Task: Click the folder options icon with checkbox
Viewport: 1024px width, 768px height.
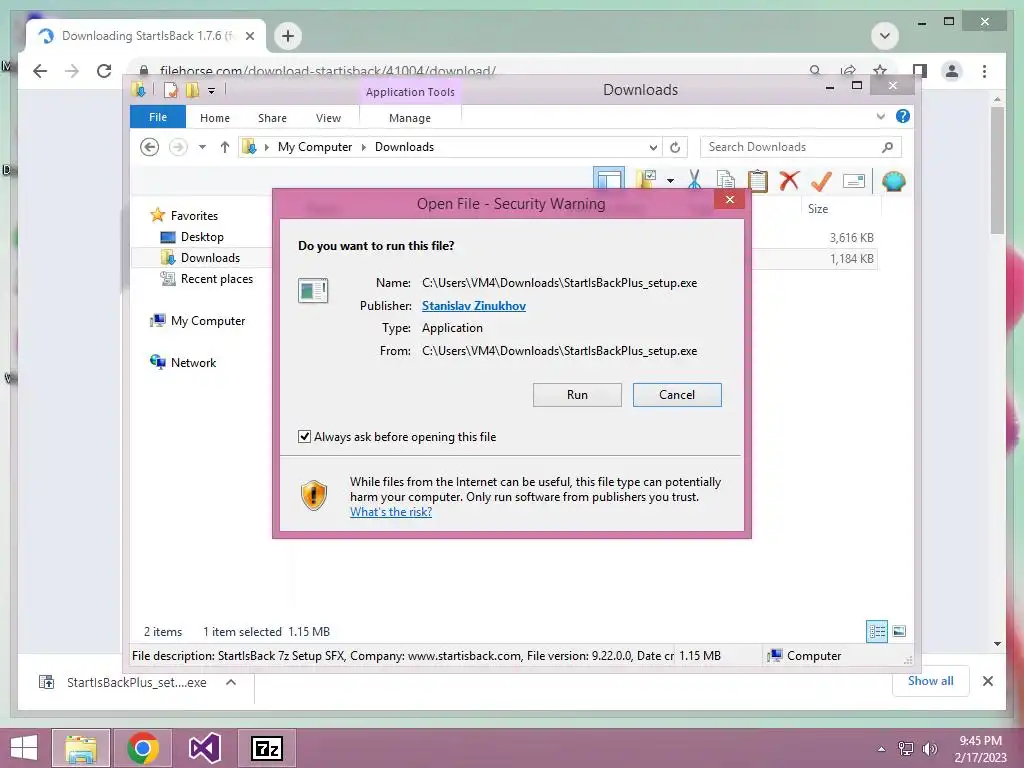Action: (x=647, y=180)
